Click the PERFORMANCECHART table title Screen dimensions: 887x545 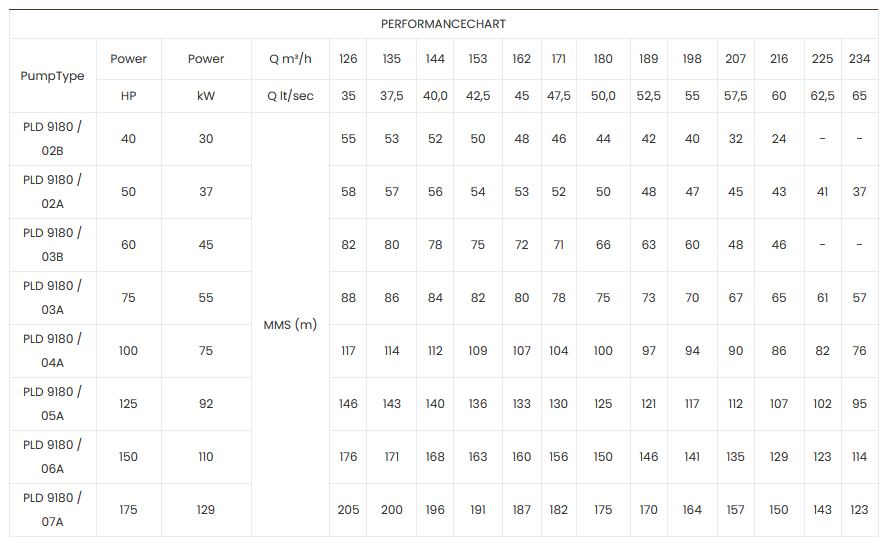(x=443, y=24)
